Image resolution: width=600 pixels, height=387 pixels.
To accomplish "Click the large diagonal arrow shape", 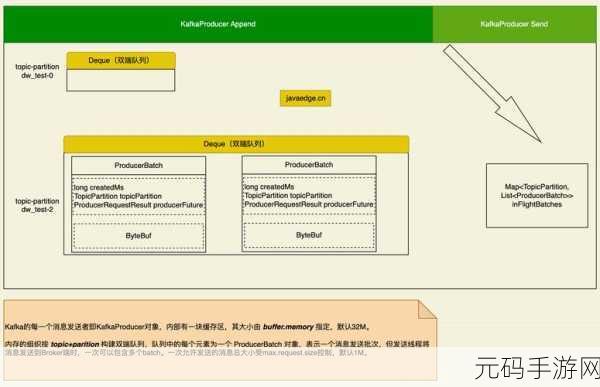I will pyautogui.click(x=493, y=93).
